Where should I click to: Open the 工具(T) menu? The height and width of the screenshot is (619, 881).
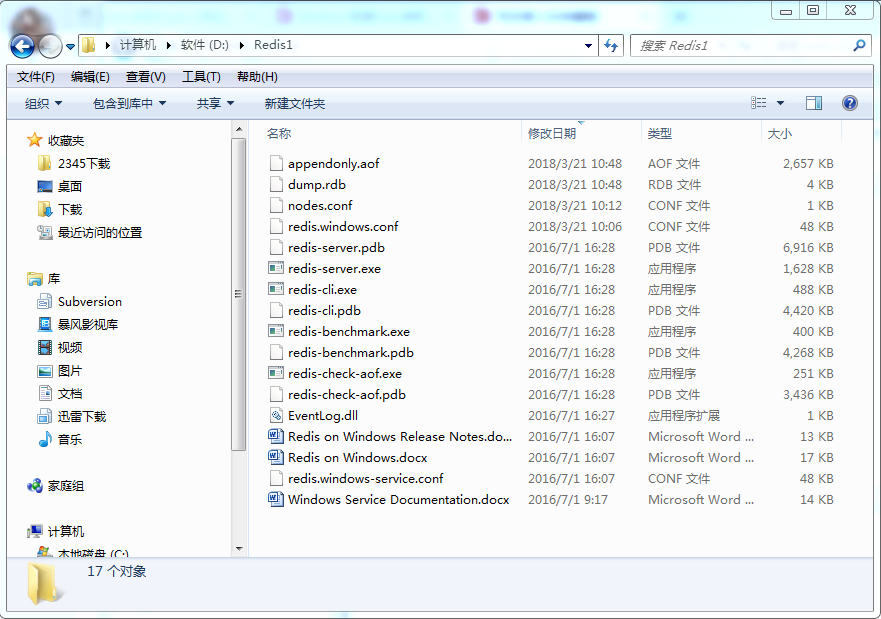coord(201,77)
